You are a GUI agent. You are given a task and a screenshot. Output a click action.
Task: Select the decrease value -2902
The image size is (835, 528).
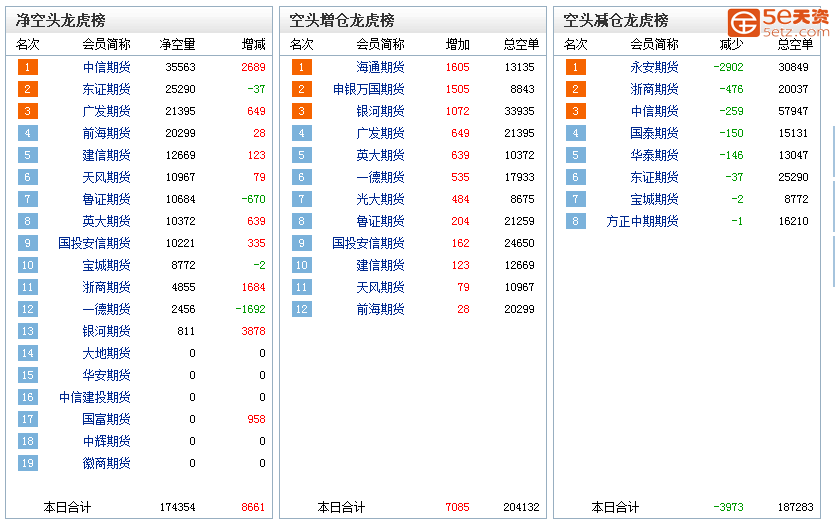728,67
